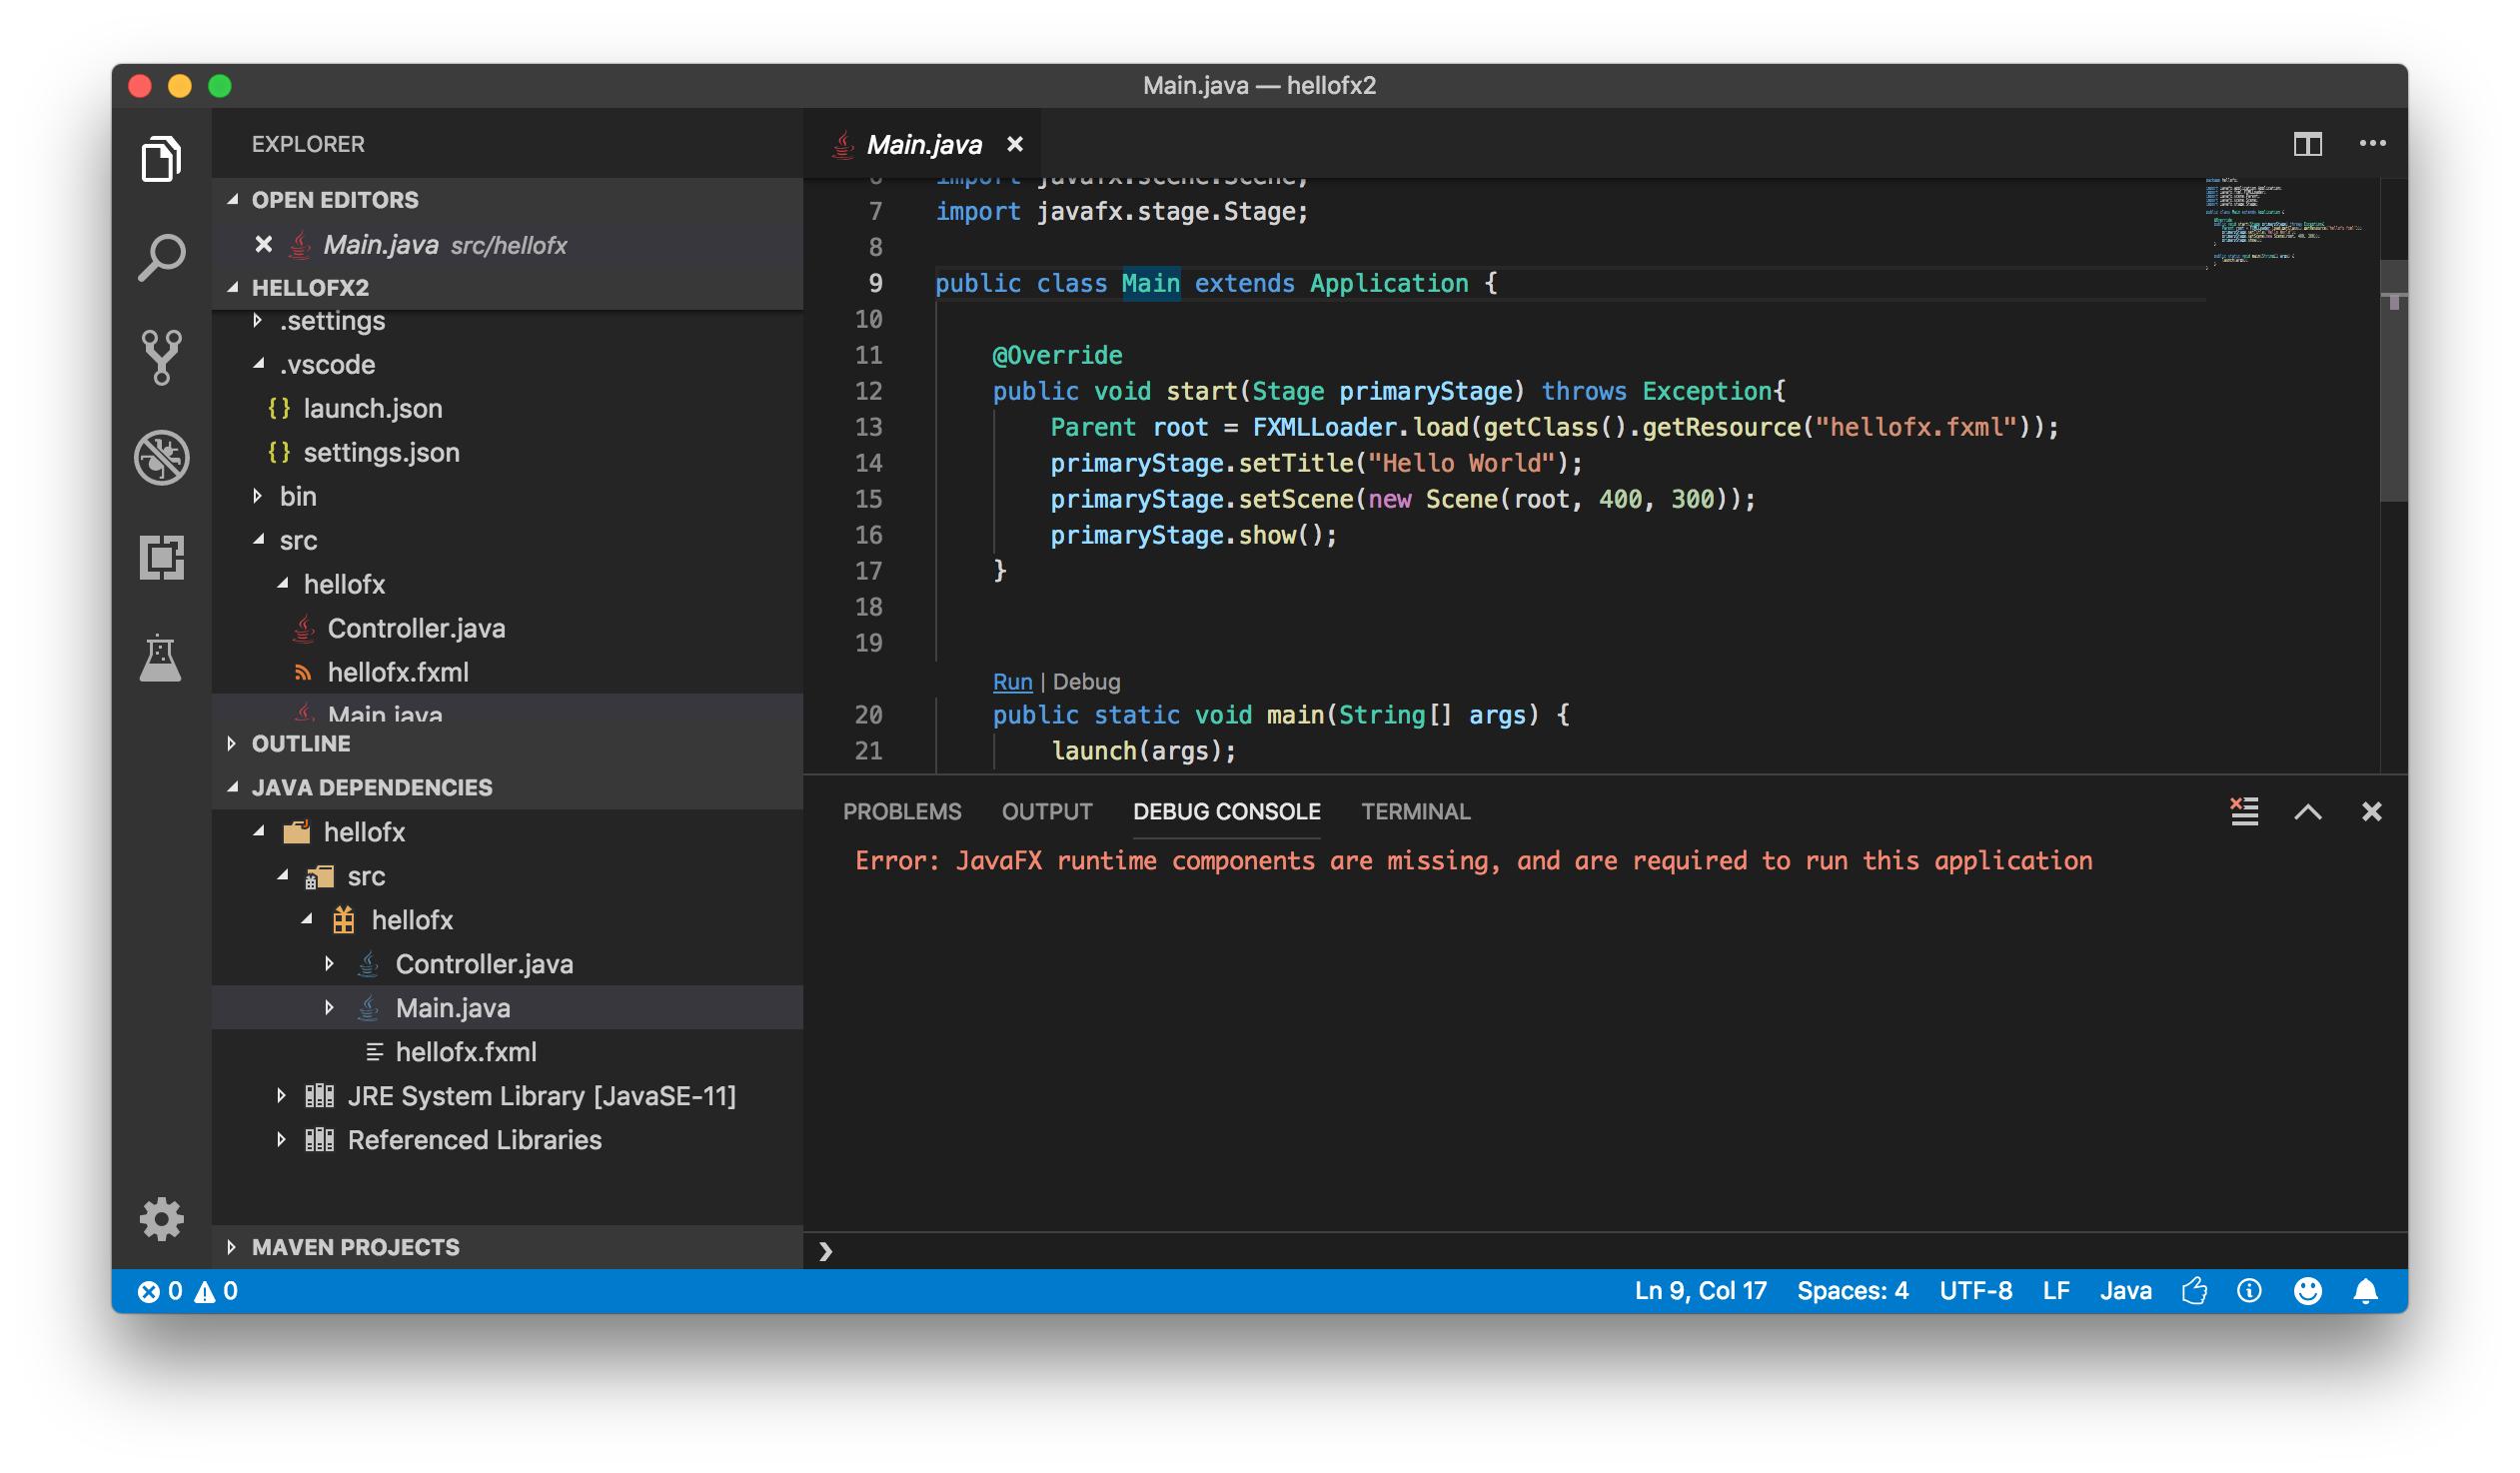Expand JRE System Library [JavaSE-11]
Screen dimensions: 2520x1473
[x=281, y=1096]
